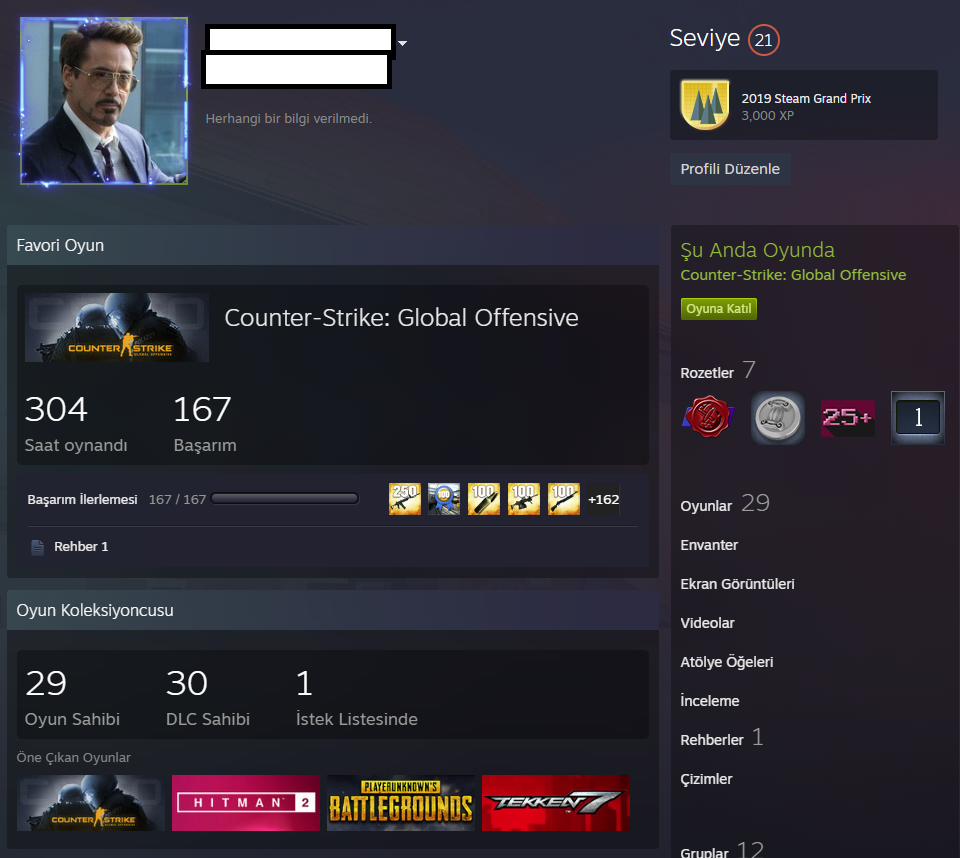Open the Rehber 1 link
Image resolution: width=960 pixels, height=858 pixels.
[81, 547]
